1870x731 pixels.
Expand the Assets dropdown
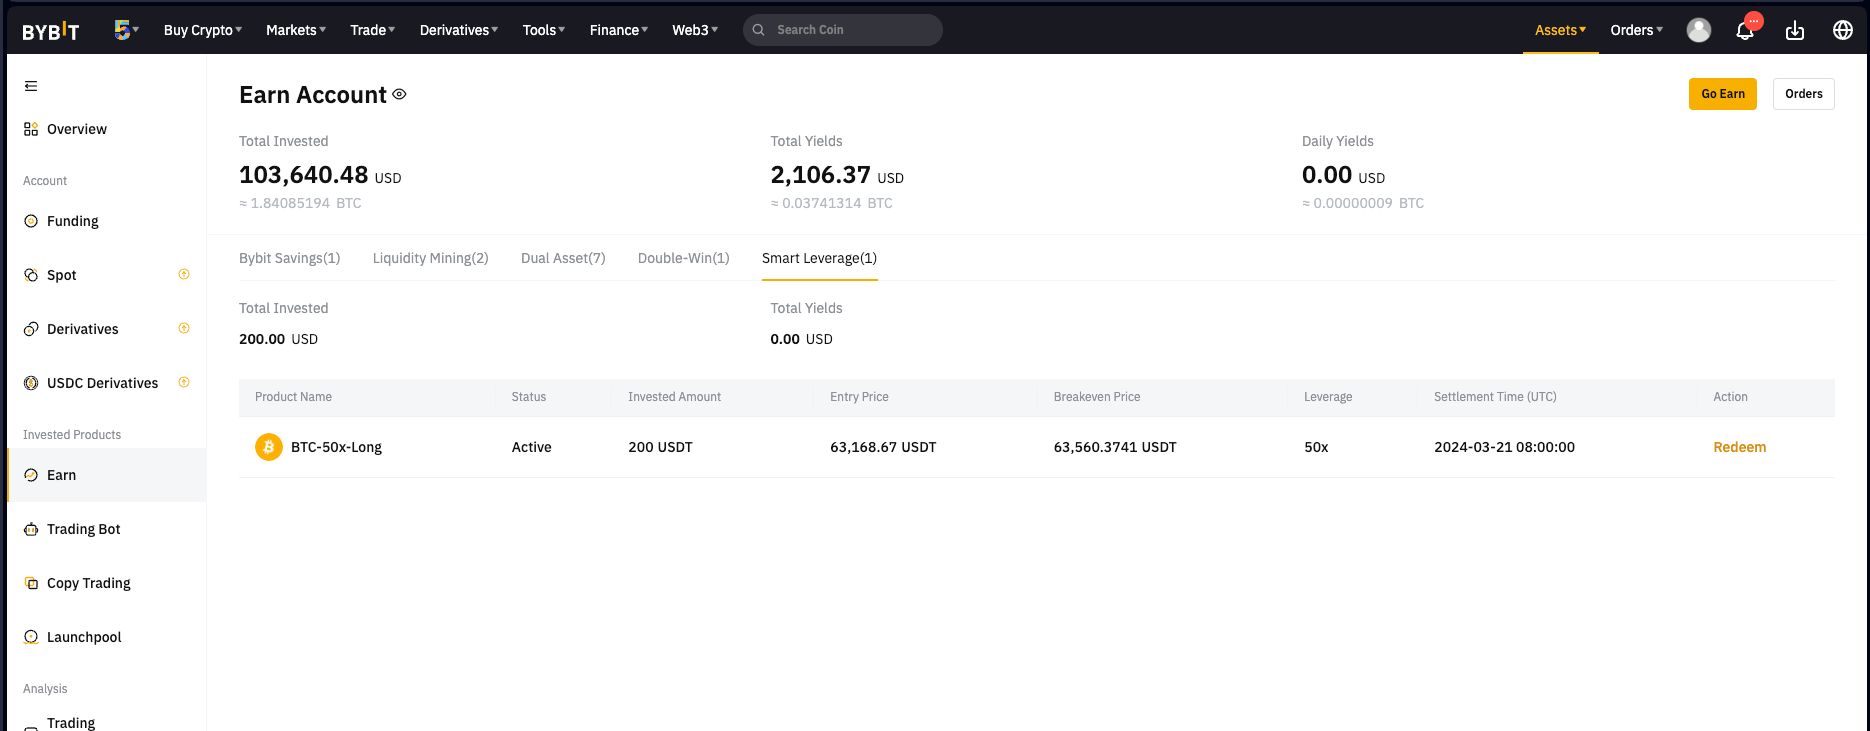tap(1560, 30)
